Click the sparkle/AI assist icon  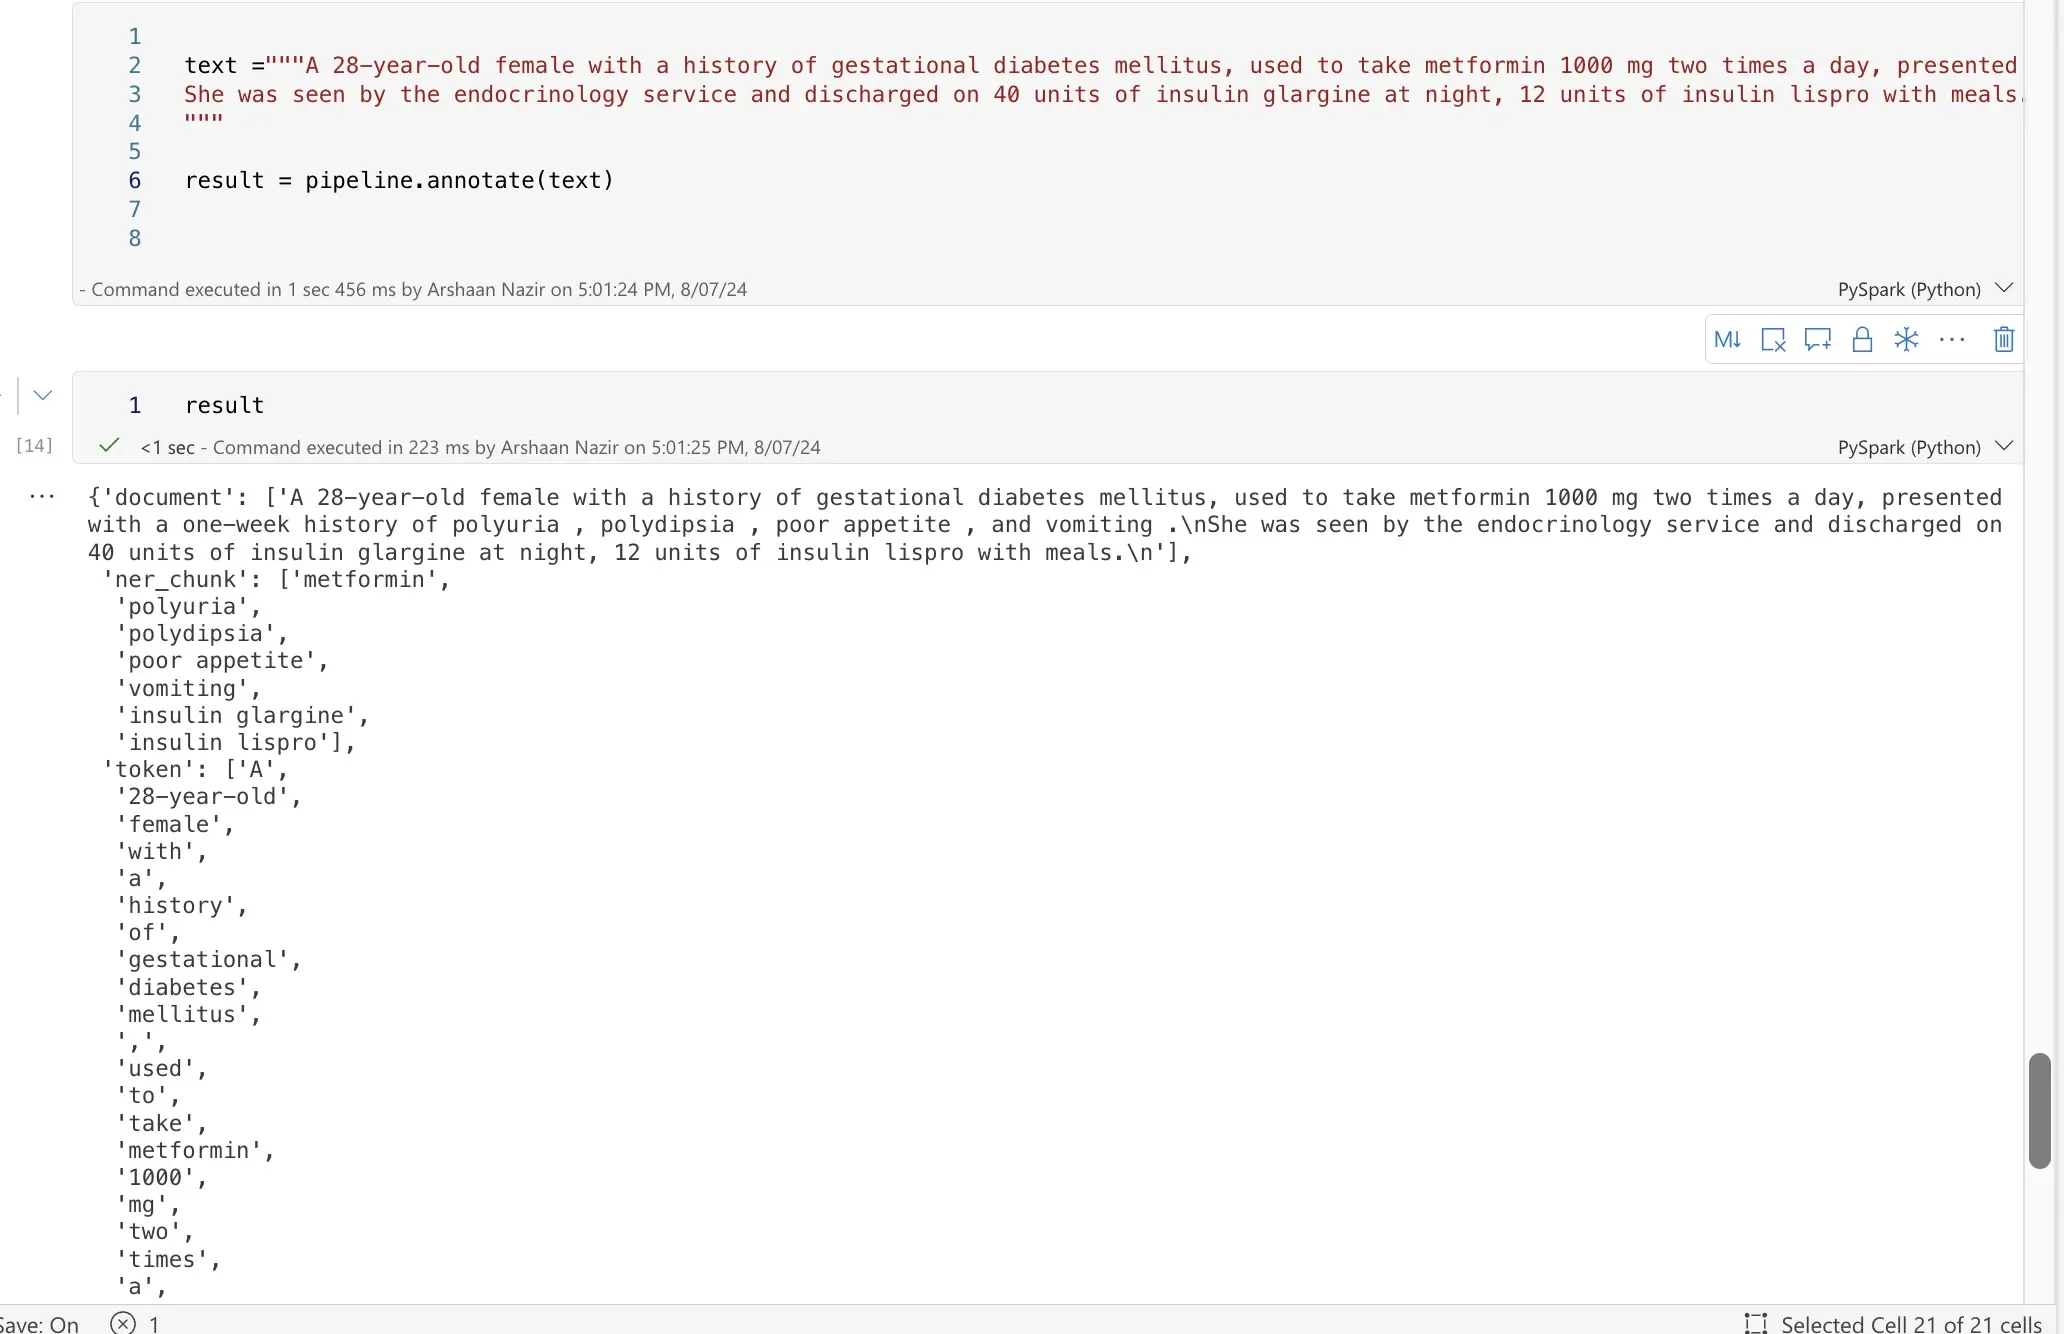(x=1906, y=338)
